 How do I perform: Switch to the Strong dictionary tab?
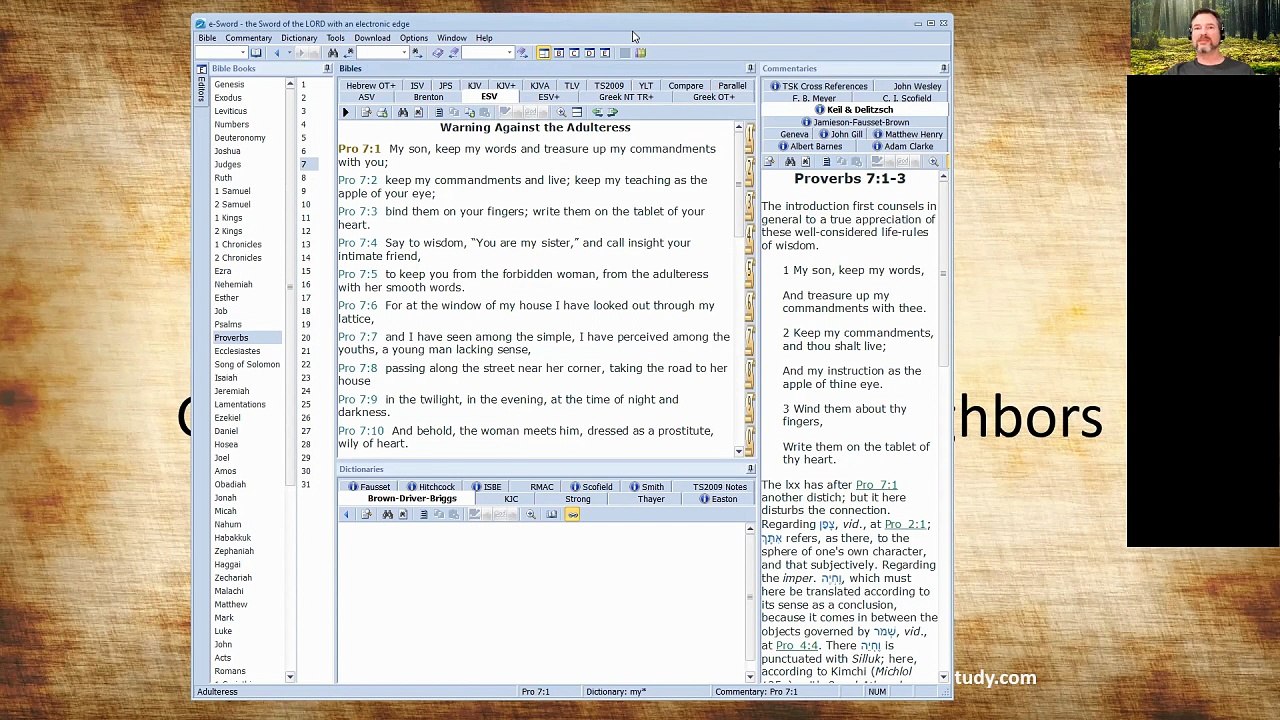(578, 499)
